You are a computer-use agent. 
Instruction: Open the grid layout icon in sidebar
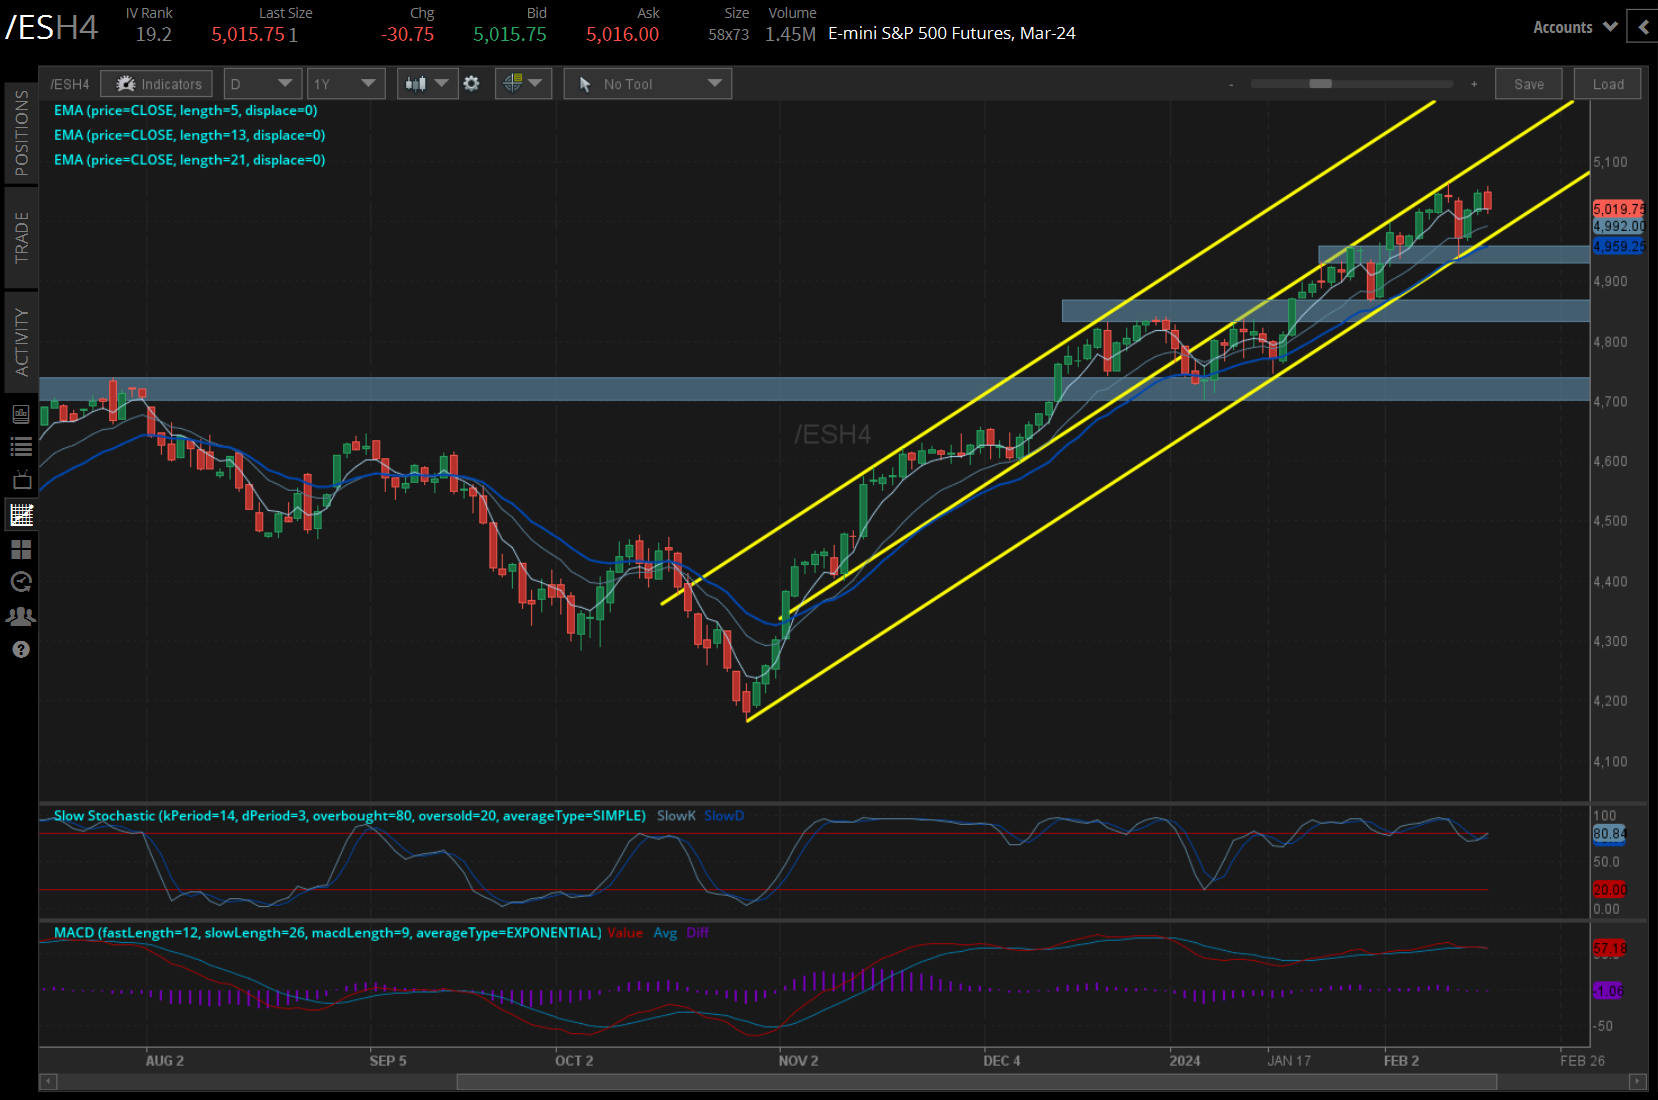[21, 548]
